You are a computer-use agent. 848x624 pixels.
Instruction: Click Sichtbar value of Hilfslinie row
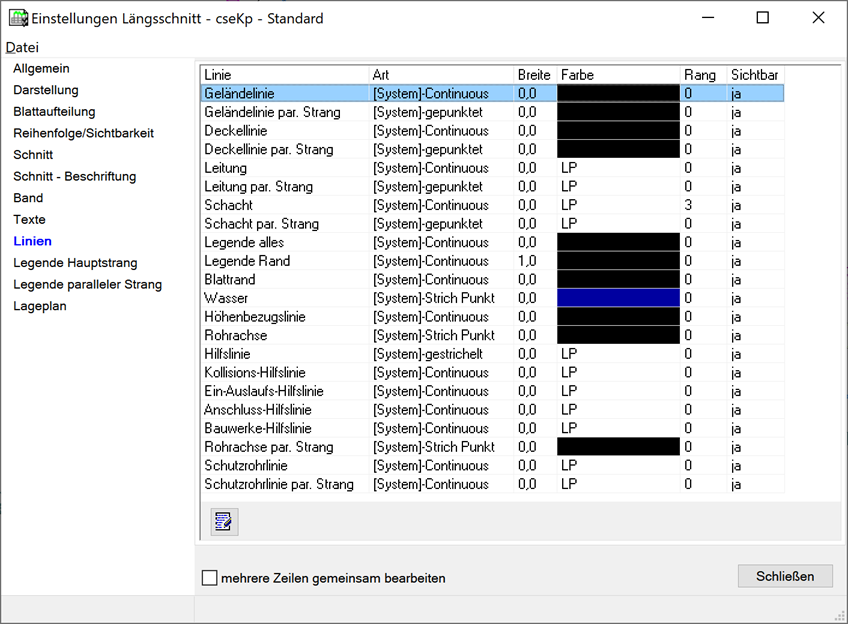pos(736,354)
